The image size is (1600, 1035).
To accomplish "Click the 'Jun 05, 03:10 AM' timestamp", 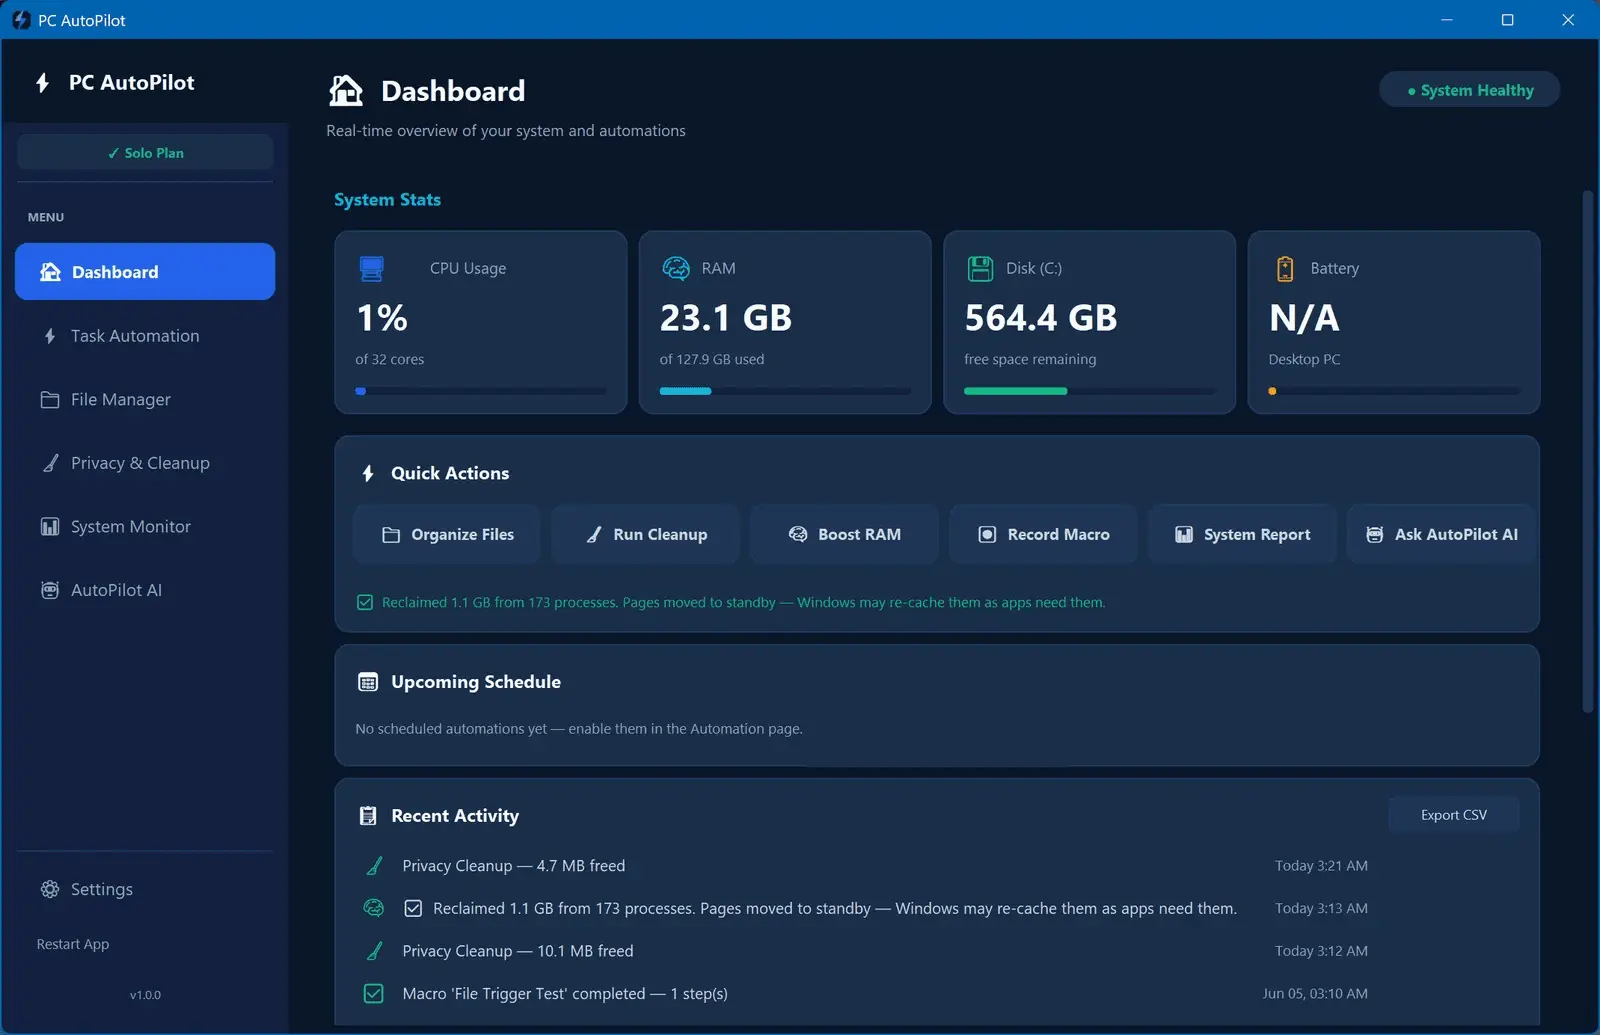I will pyautogui.click(x=1315, y=994).
